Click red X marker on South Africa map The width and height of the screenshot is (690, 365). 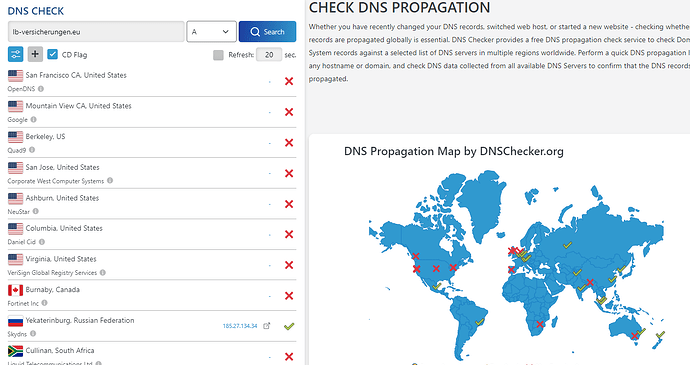(540, 324)
